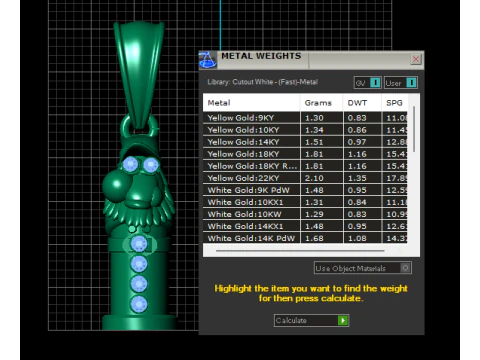The width and height of the screenshot is (480, 360).
Task: Sort by the Grams column header
Action: pyautogui.click(x=321, y=103)
